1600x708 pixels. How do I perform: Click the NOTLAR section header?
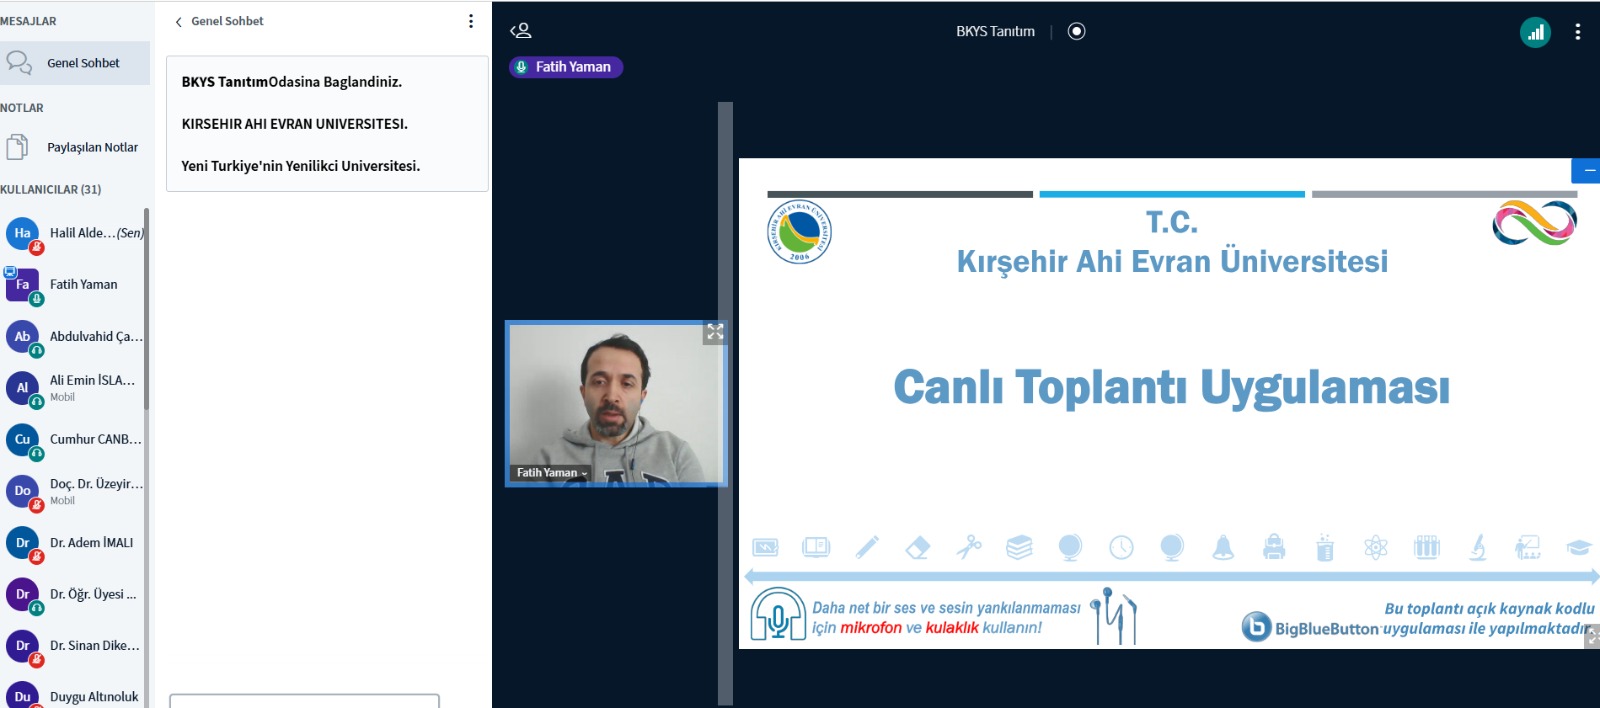[22, 108]
